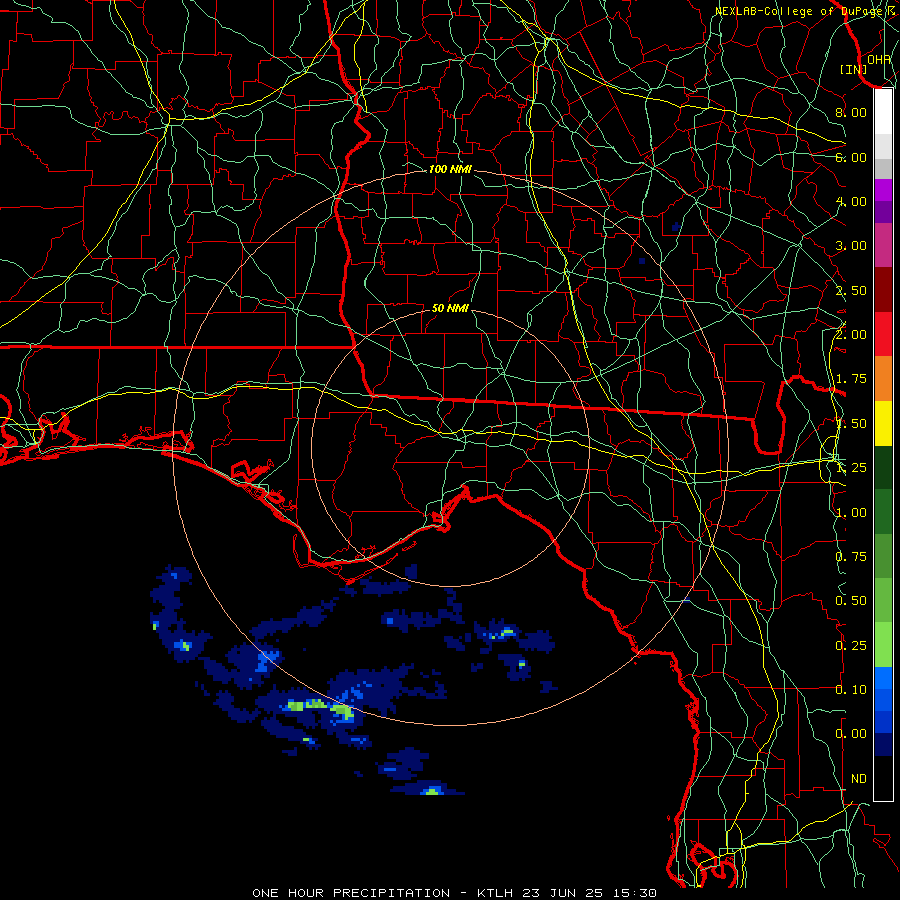
Task: Pick the lime green swatch beside 0.25
Action: coord(883,645)
